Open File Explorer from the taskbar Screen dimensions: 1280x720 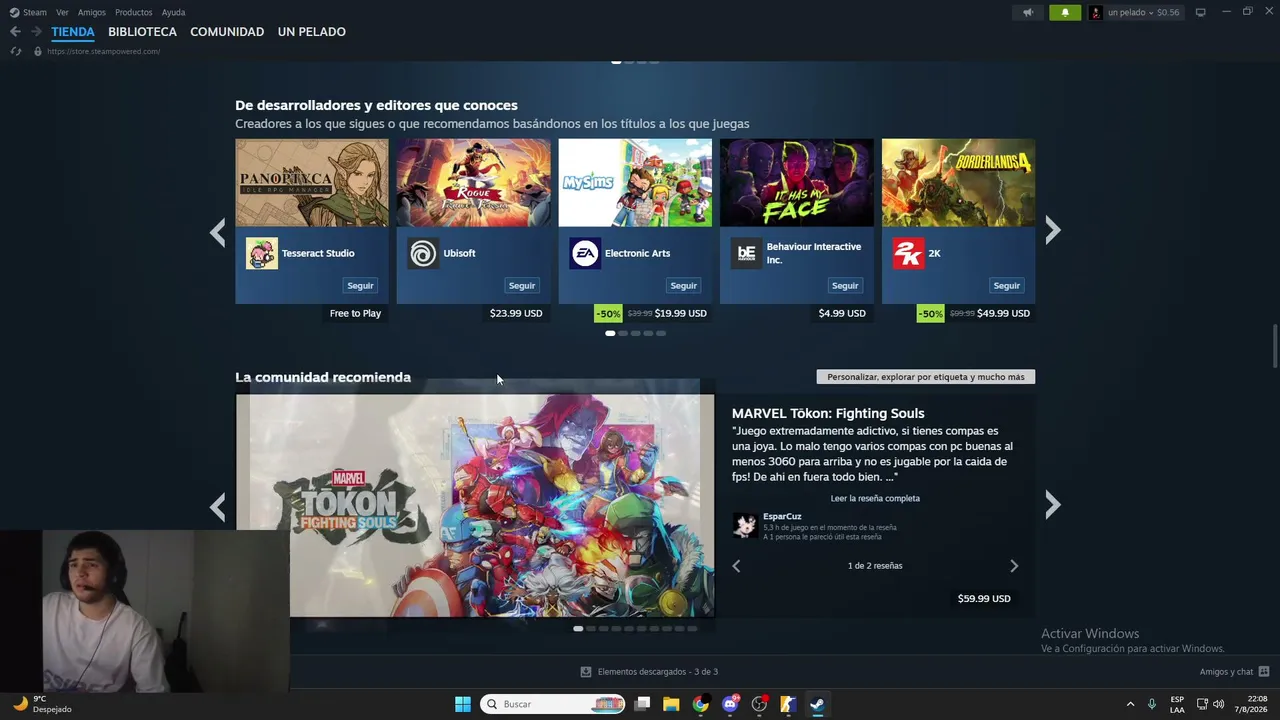coord(671,704)
